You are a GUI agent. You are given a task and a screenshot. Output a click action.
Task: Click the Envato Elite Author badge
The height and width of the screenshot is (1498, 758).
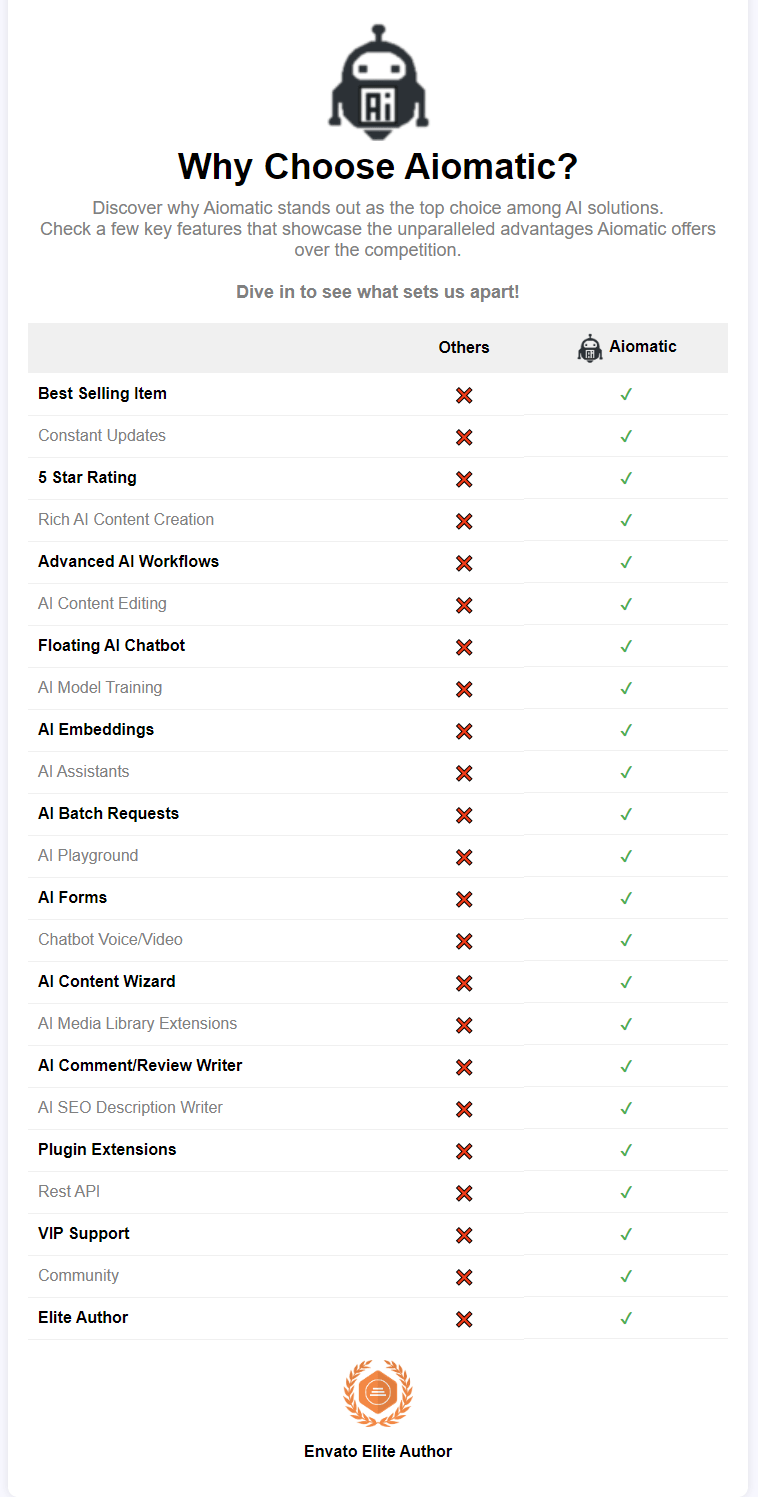[378, 1393]
